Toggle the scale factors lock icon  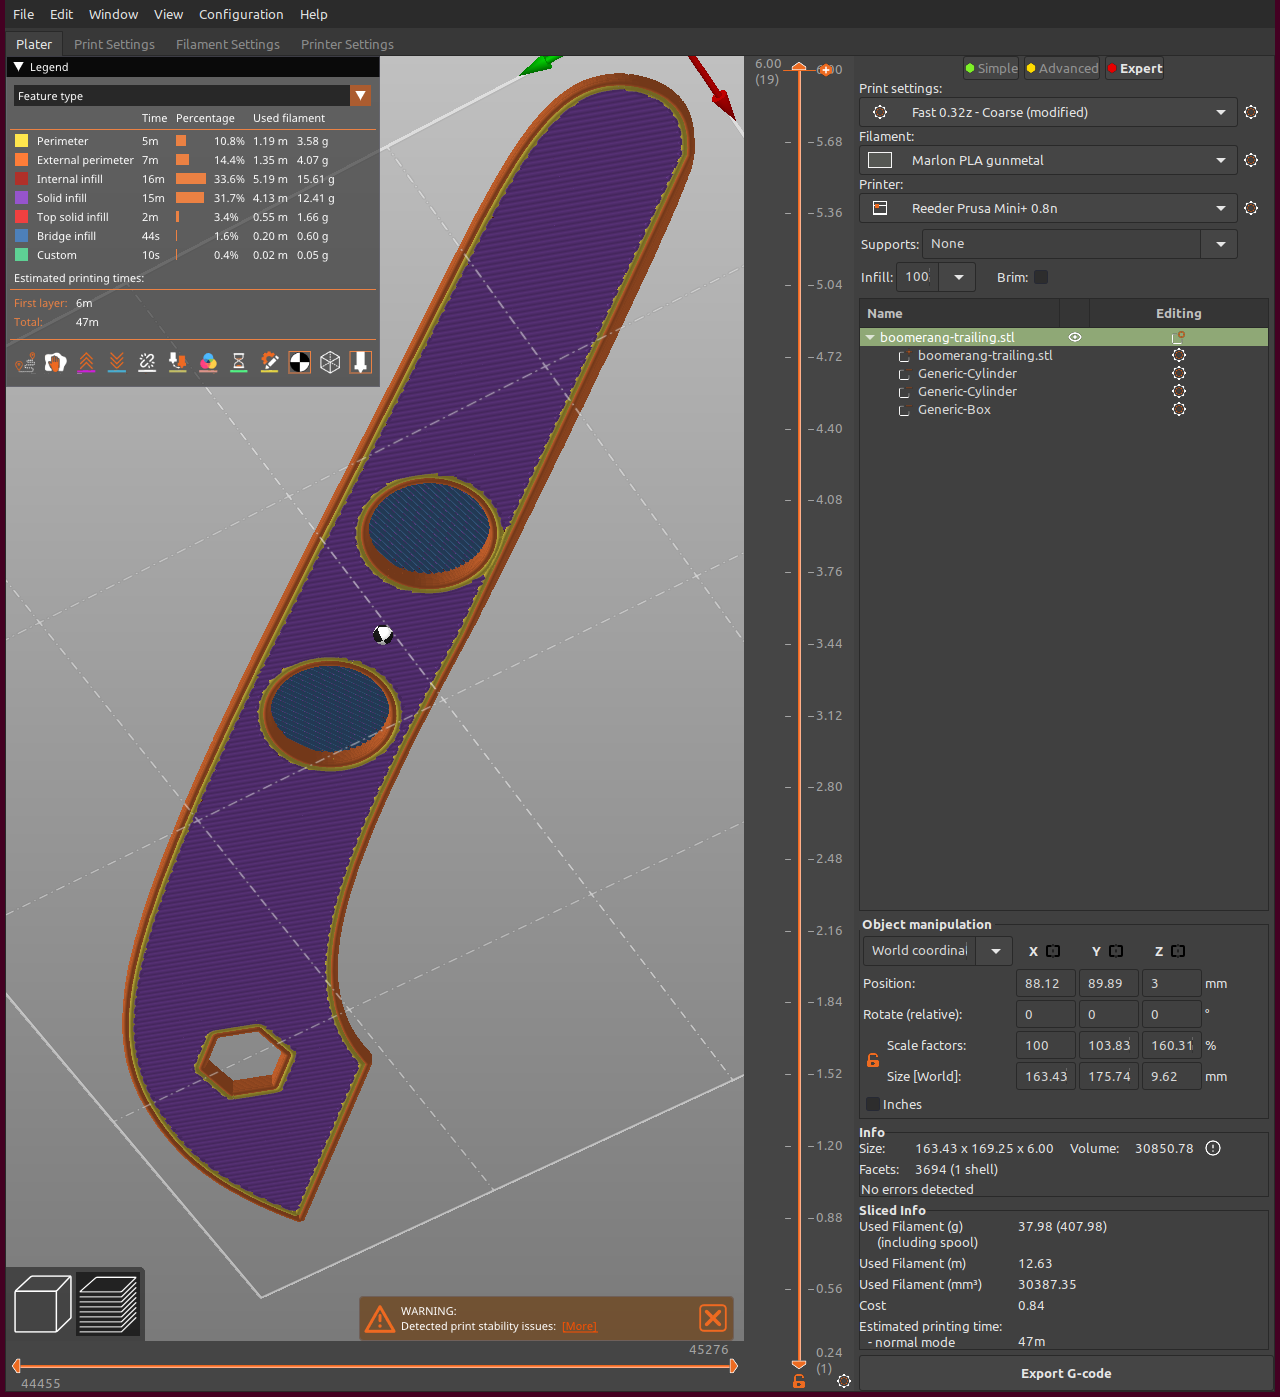tap(873, 1061)
